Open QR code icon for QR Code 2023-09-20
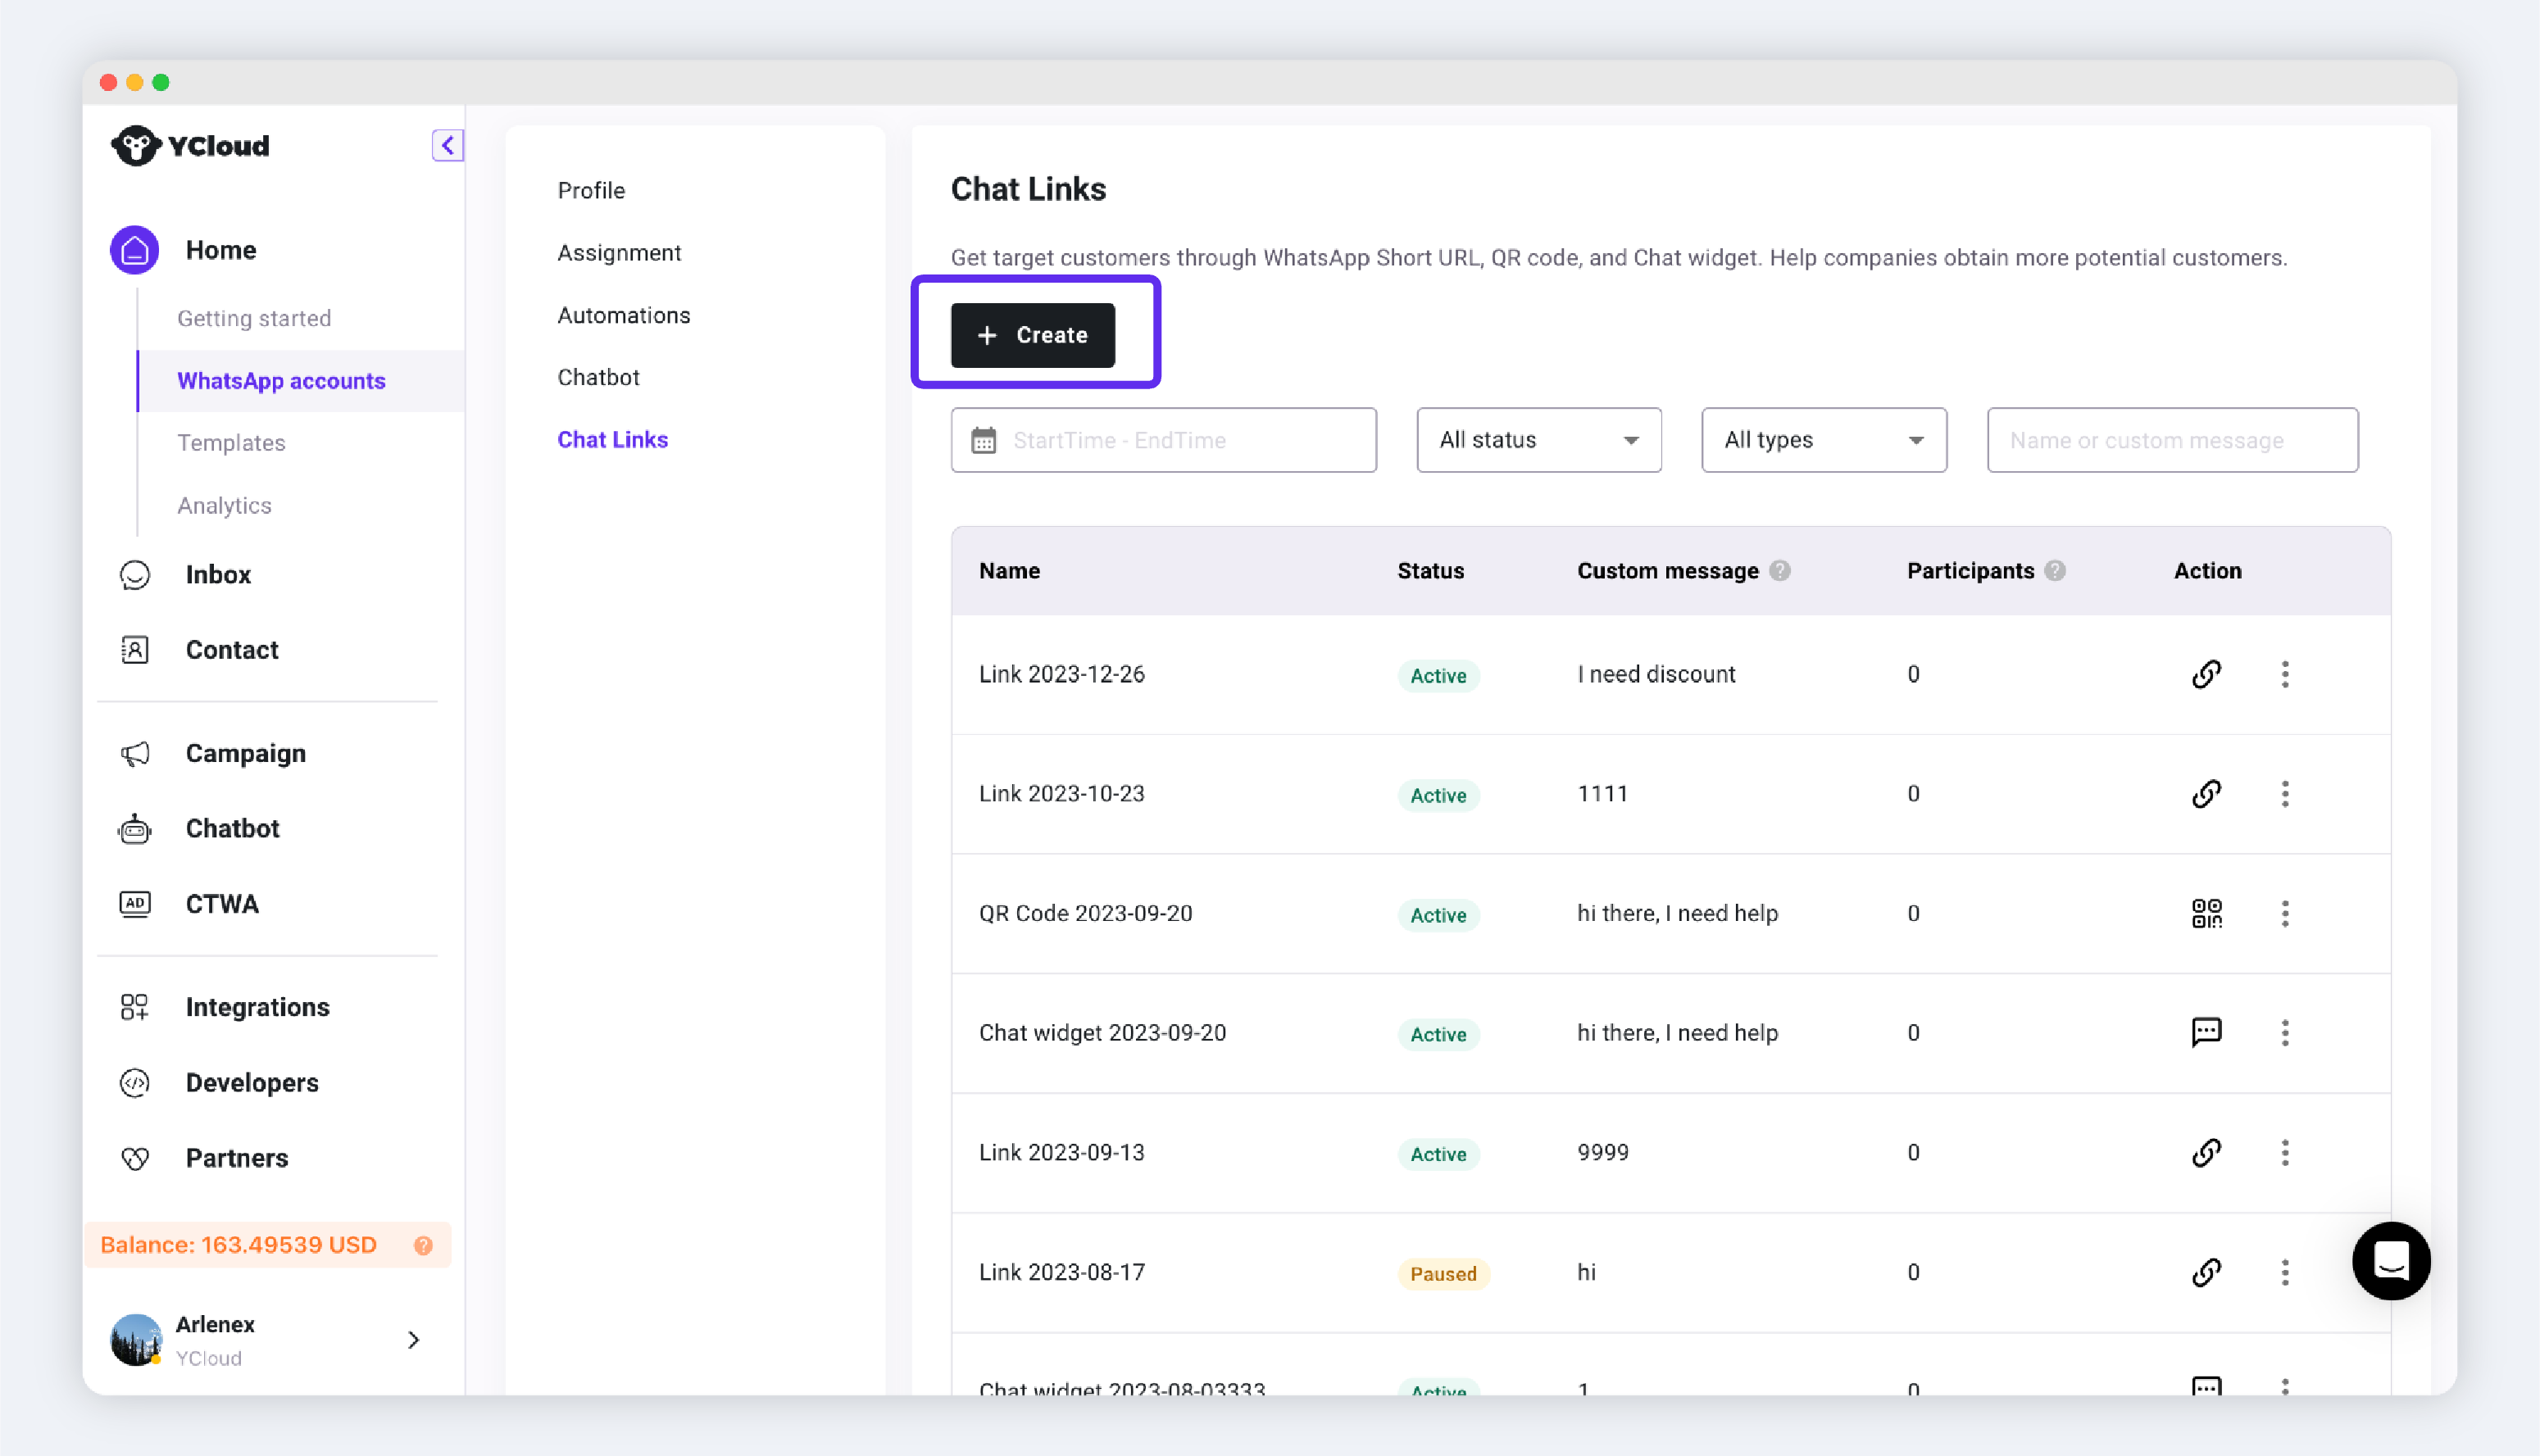 (2206, 913)
